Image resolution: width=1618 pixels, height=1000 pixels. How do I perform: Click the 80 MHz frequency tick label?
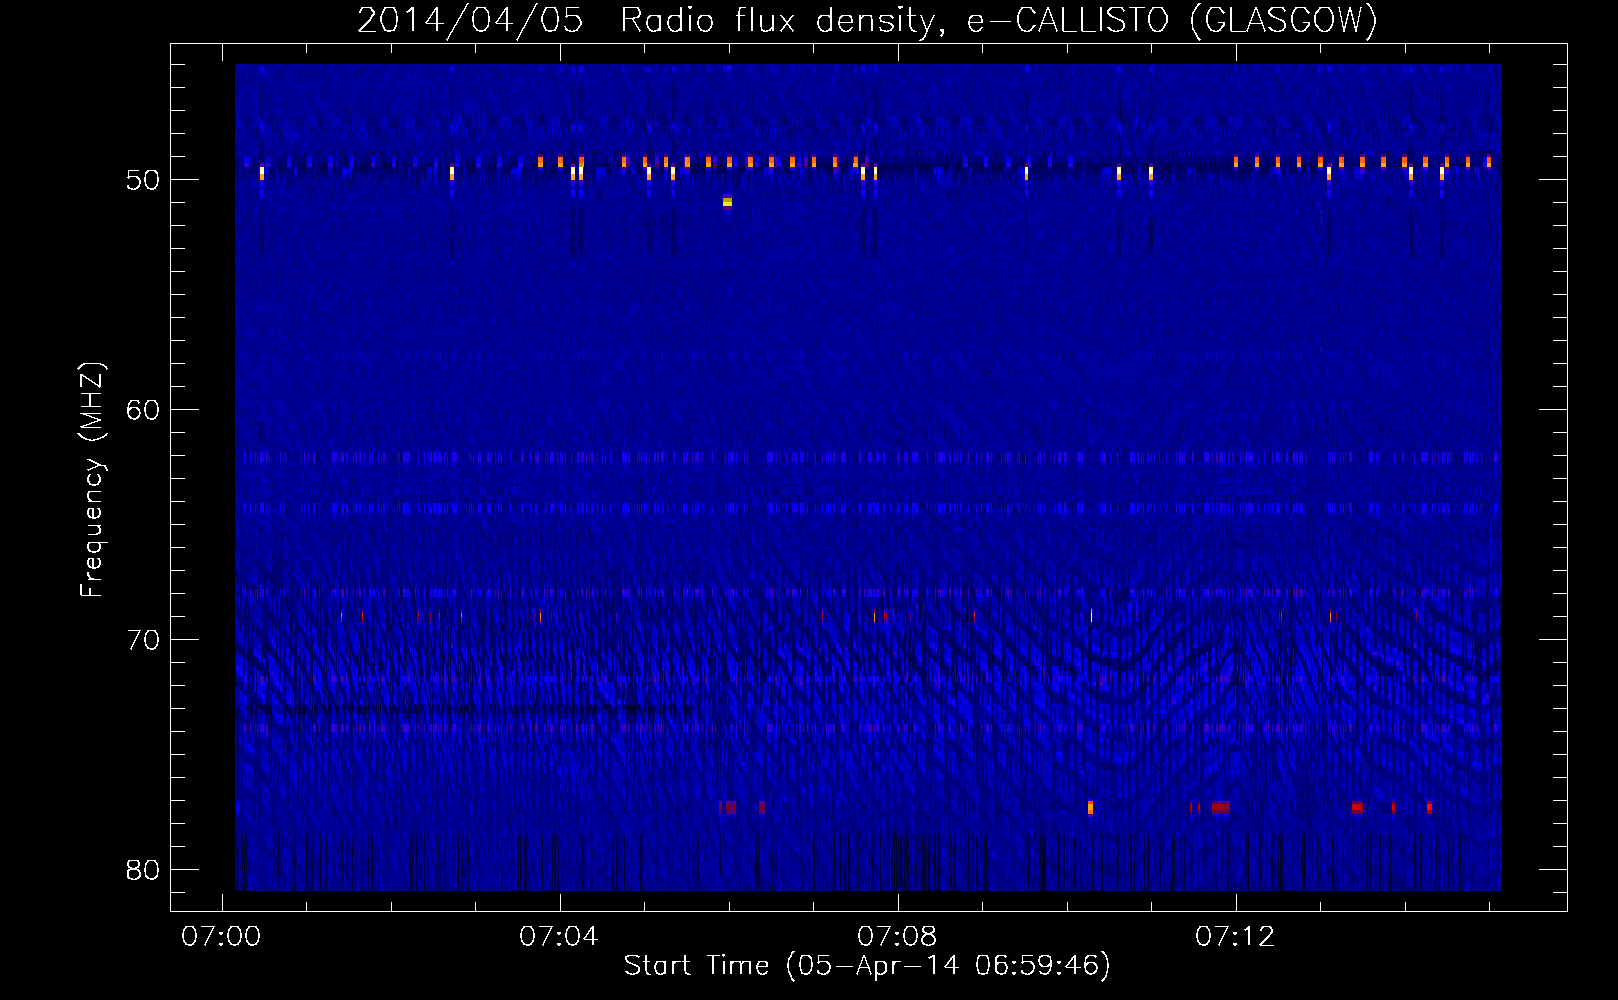pyautogui.click(x=143, y=870)
